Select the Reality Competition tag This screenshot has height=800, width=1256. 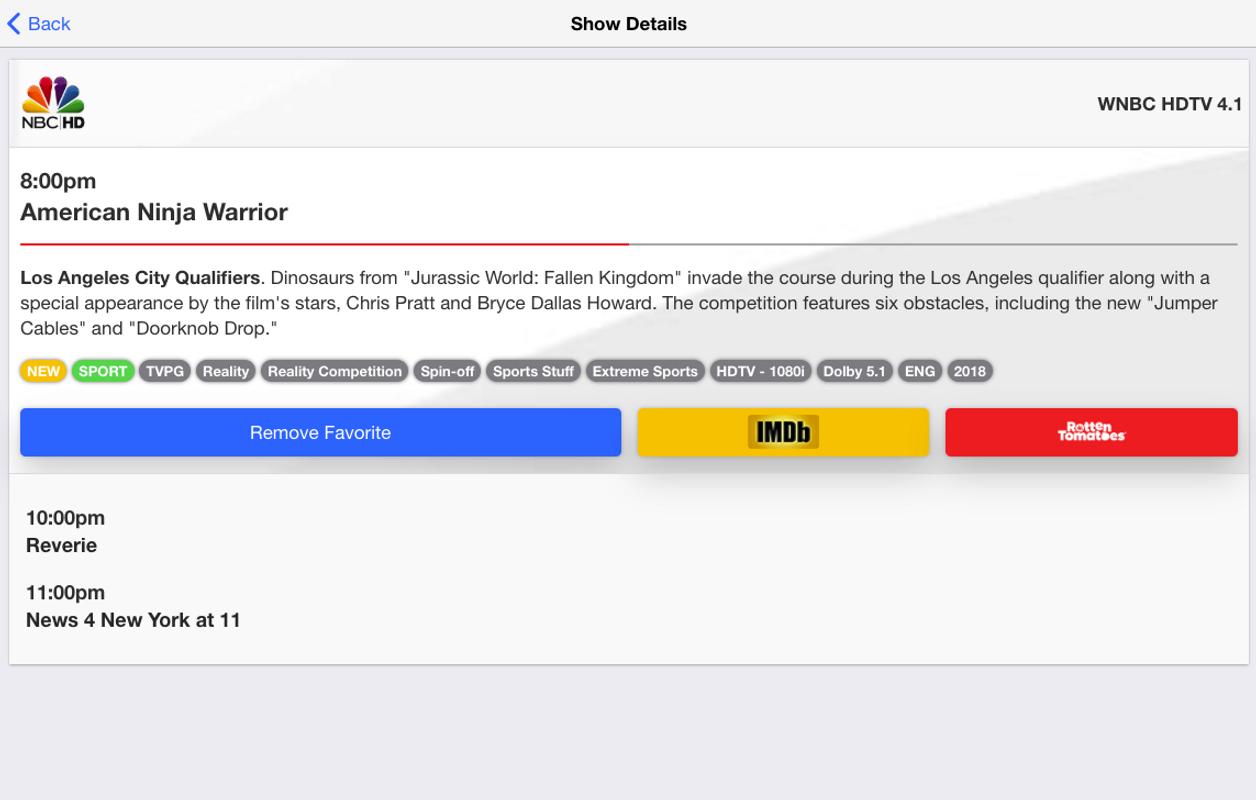[335, 371]
